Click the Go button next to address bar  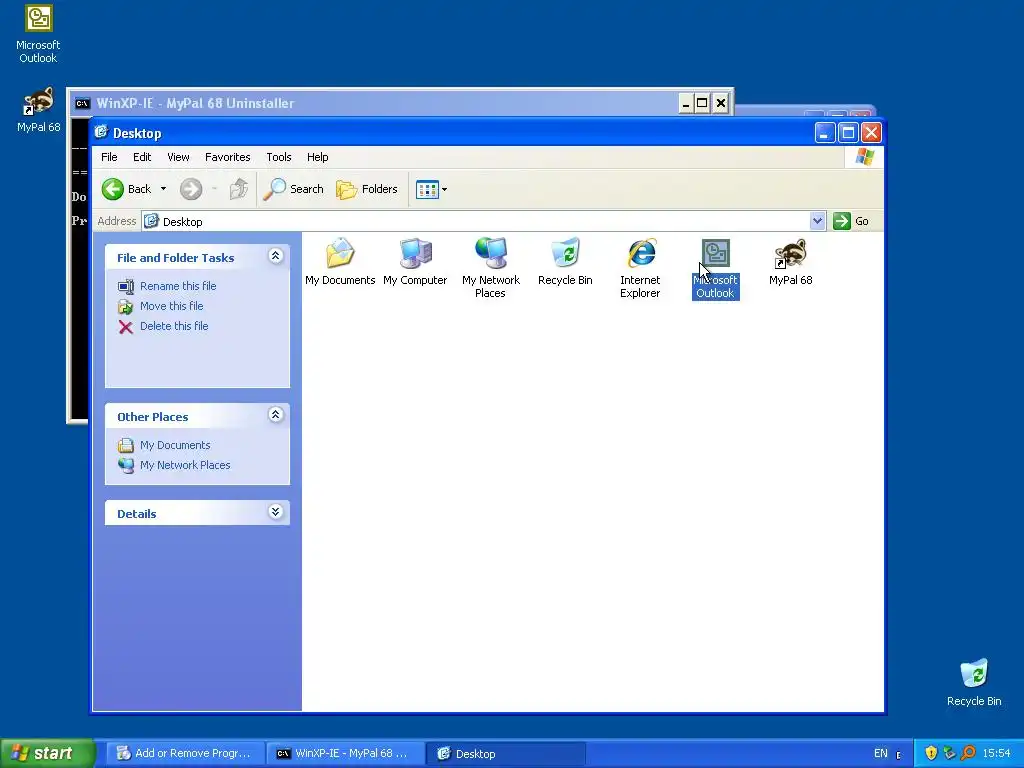[851, 221]
